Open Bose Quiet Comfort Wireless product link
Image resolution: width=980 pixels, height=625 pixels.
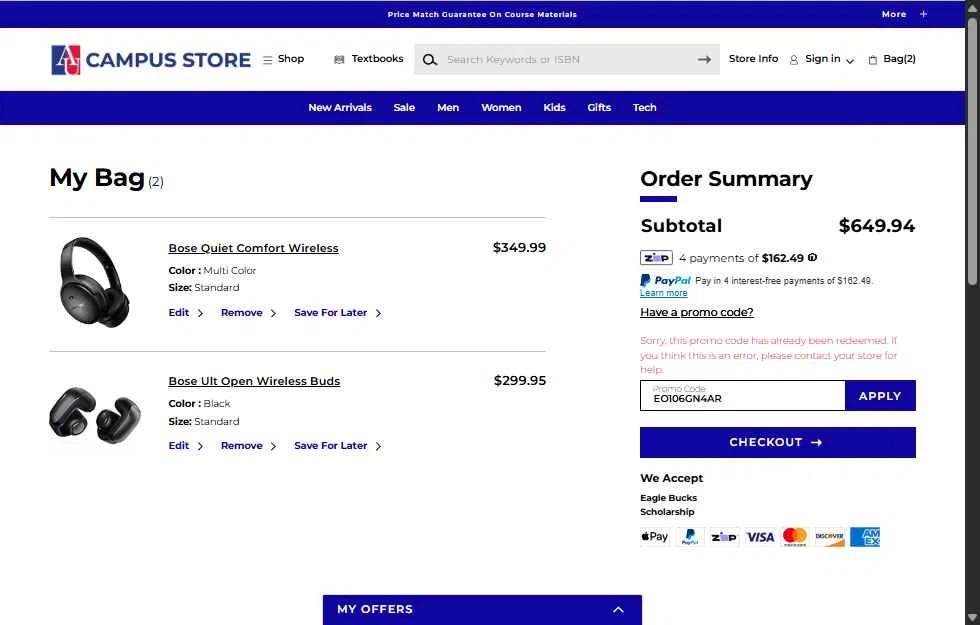(x=253, y=248)
